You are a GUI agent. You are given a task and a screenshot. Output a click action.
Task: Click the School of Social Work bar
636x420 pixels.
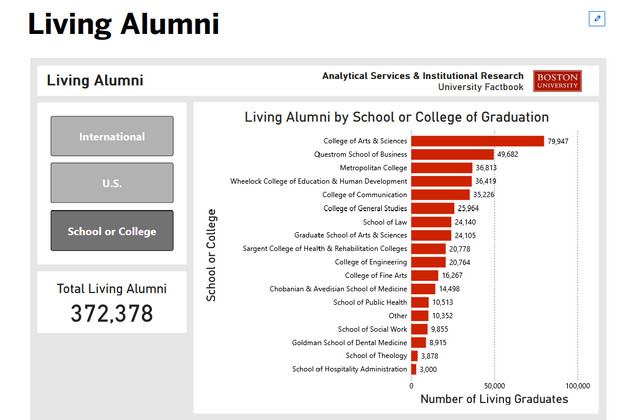(419, 329)
